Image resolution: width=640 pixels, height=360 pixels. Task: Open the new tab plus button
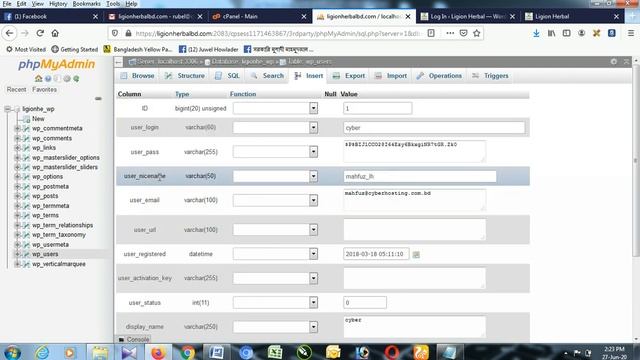click(632, 16)
